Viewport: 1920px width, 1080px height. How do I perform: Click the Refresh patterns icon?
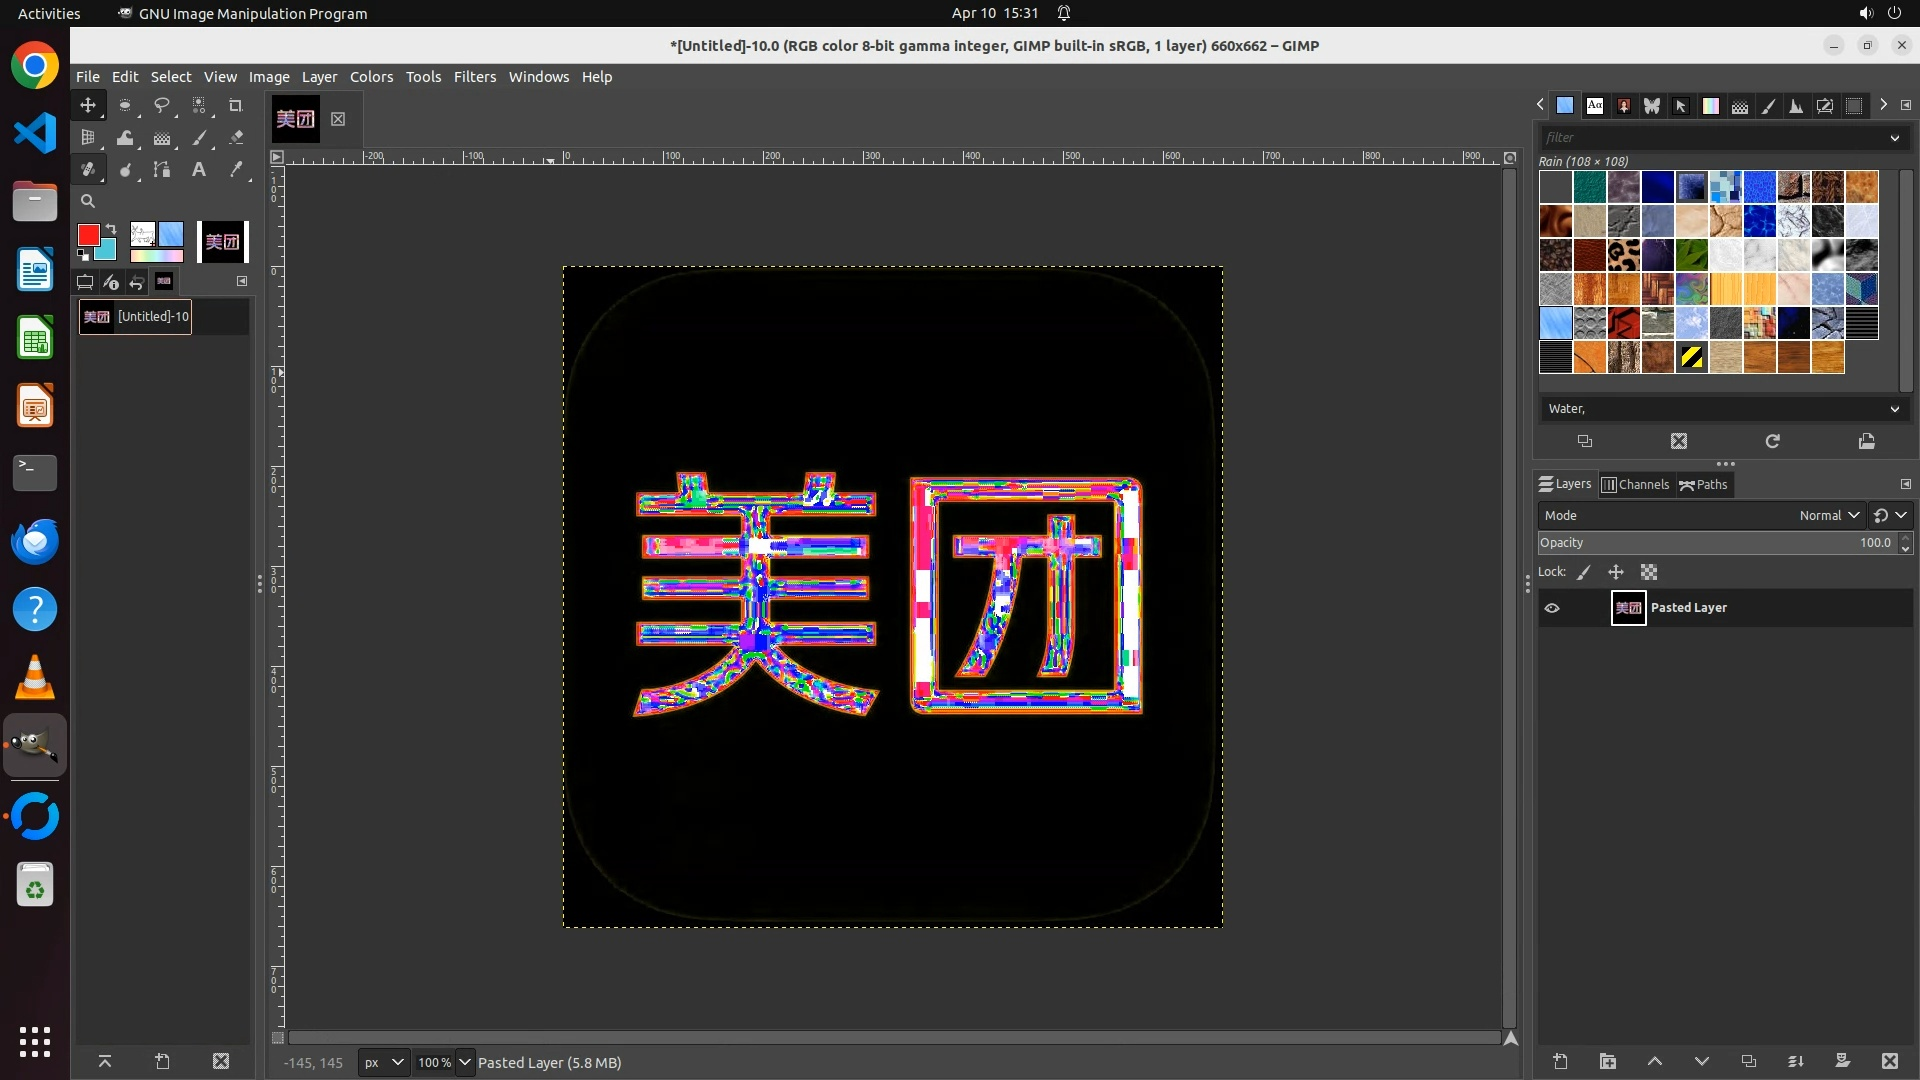pos(1772,441)
